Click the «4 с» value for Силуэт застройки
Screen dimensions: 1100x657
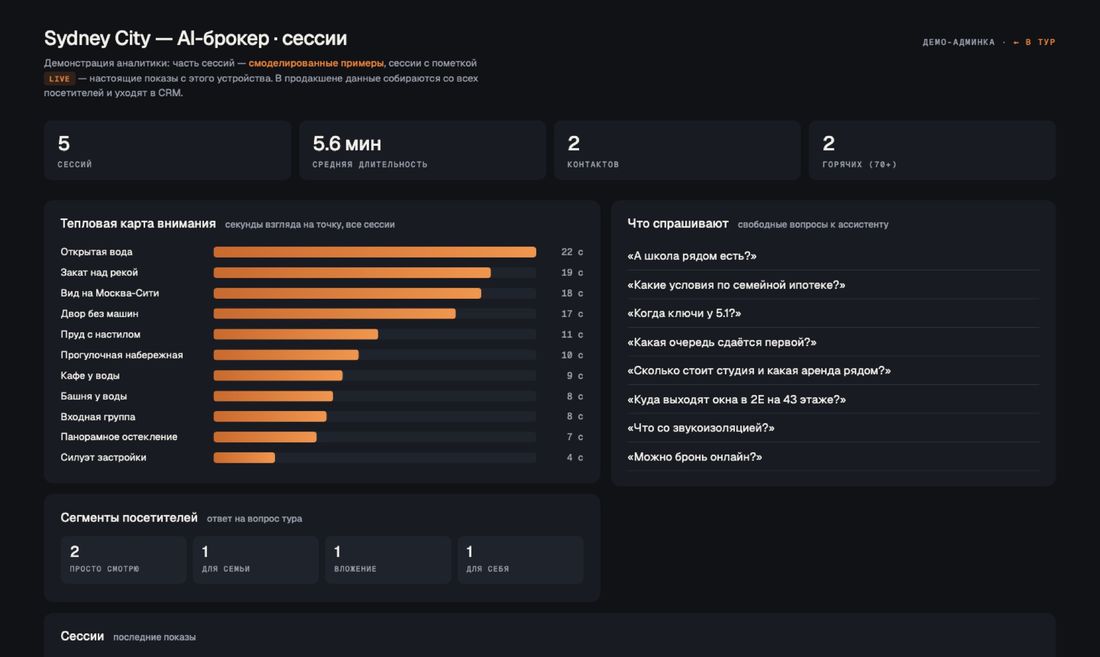pyautogui.click(x=575, y=457)
